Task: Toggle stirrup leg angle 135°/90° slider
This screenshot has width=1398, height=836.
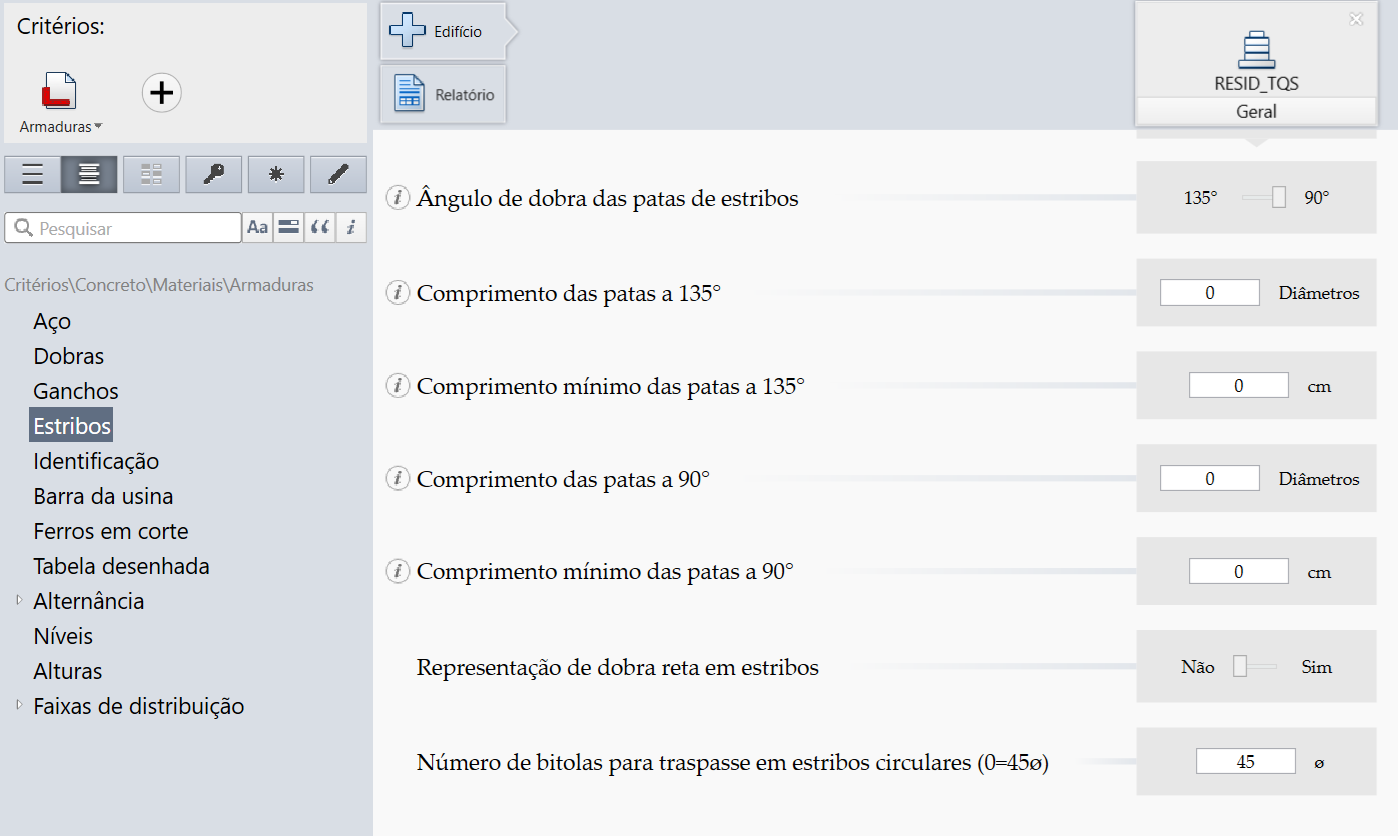Action: (x=1264, y=198)
